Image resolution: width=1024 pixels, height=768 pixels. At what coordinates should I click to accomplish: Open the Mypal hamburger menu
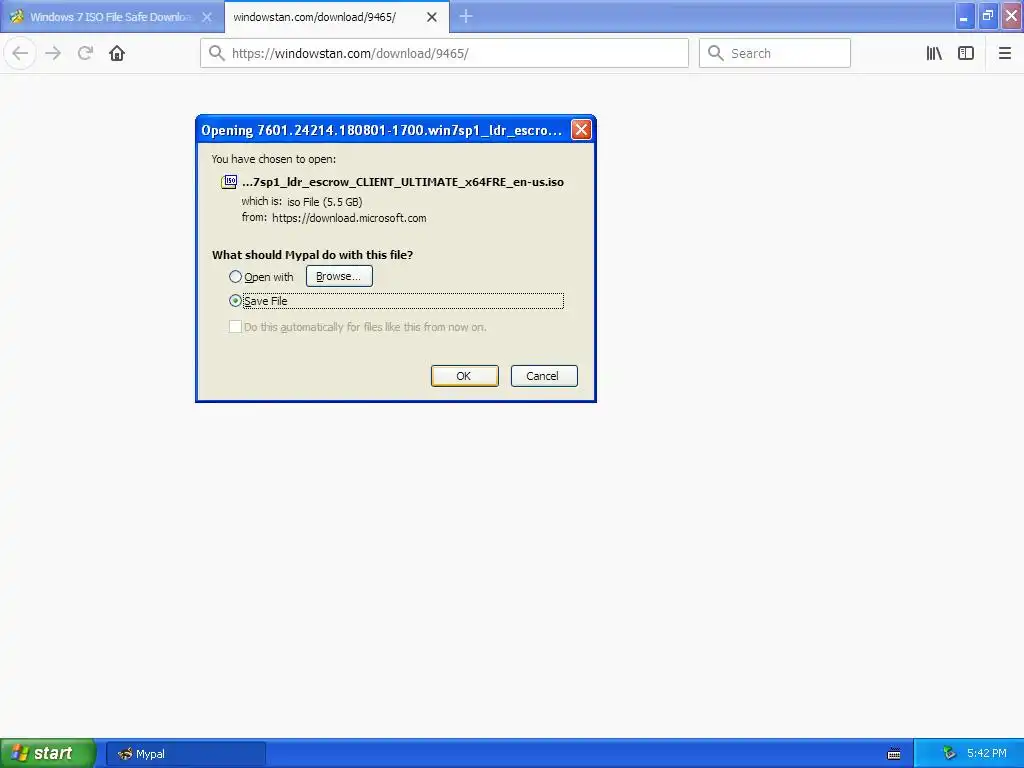point(1004,53)
